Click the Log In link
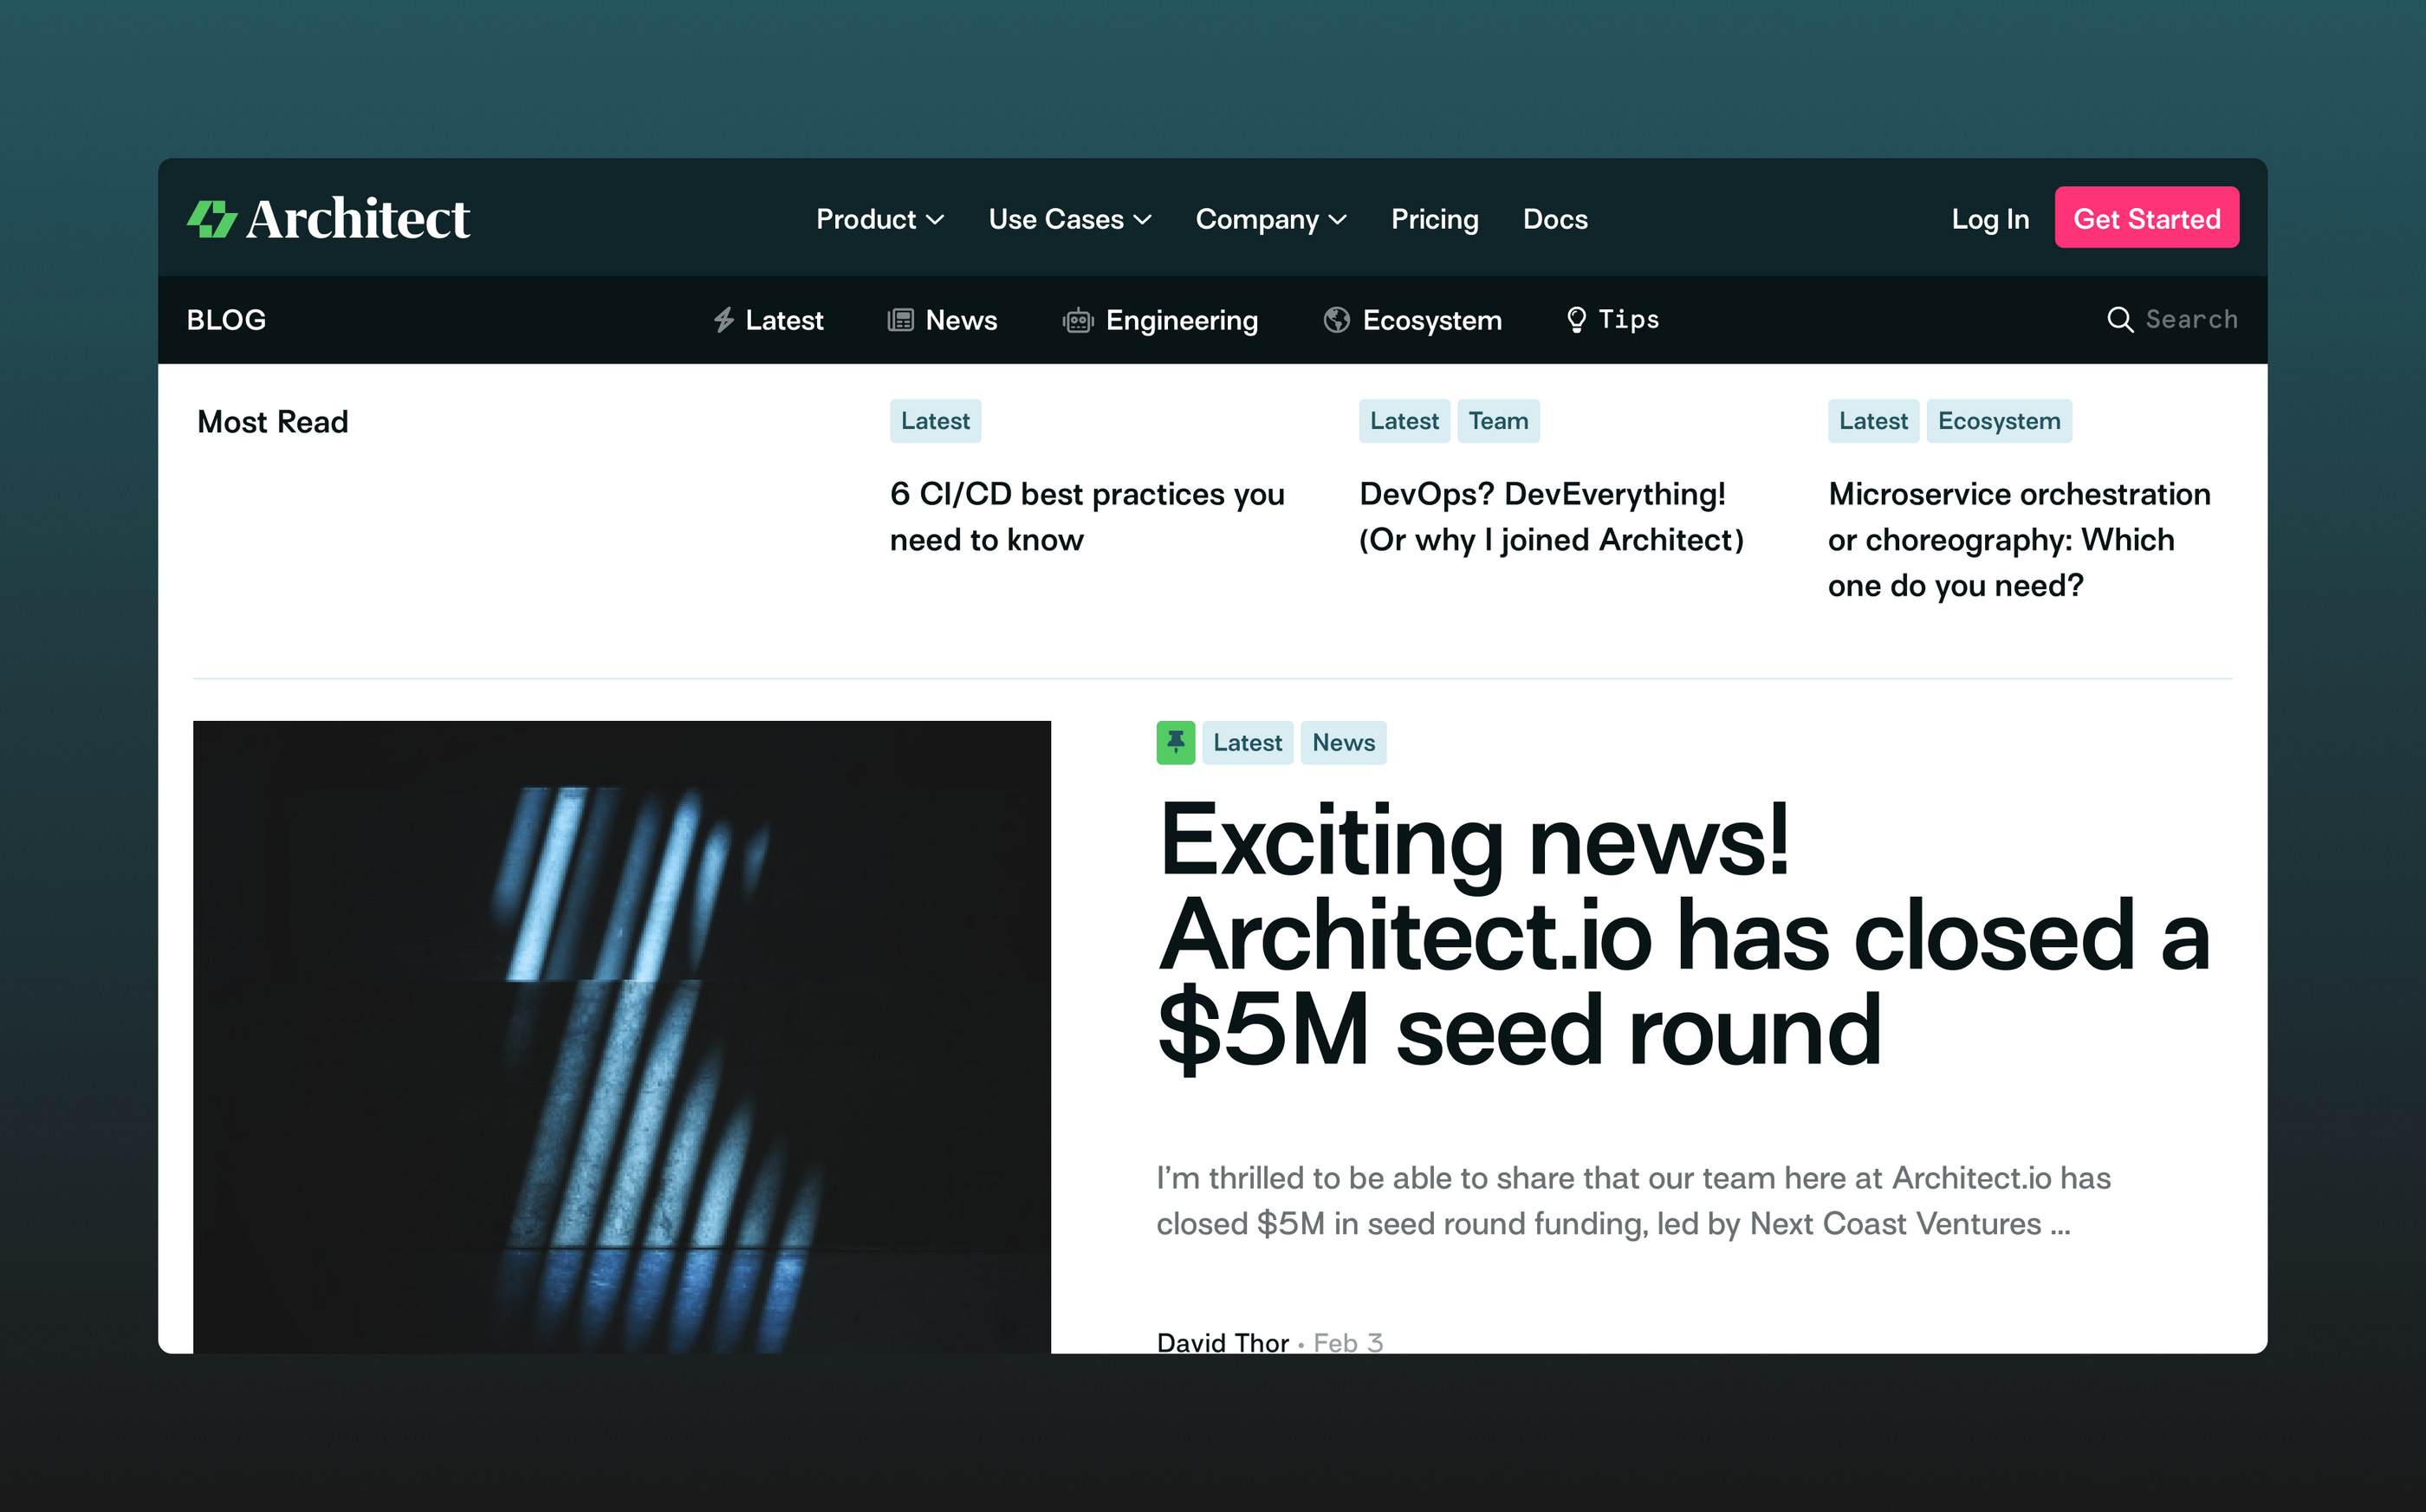Viewport: 2426px width, 1512px height. [1989, 219]
